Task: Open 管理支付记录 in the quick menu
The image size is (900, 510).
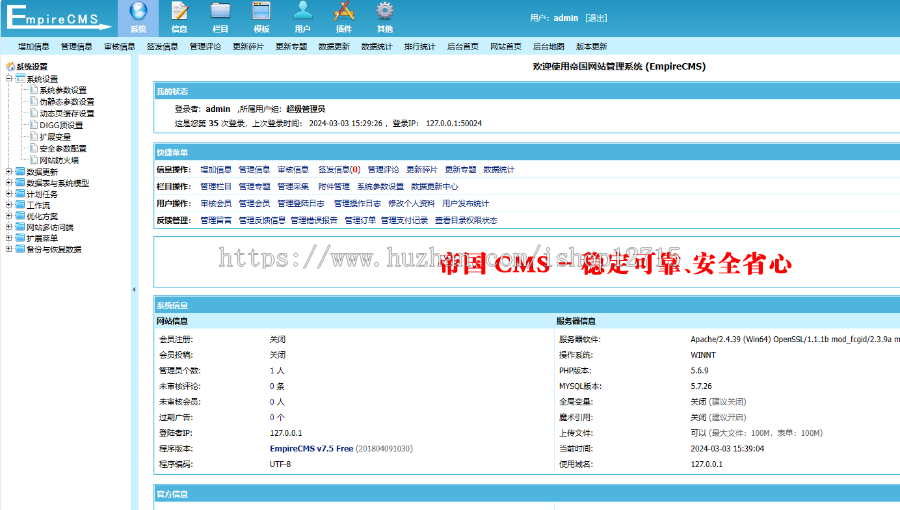Action: point(405,220)
